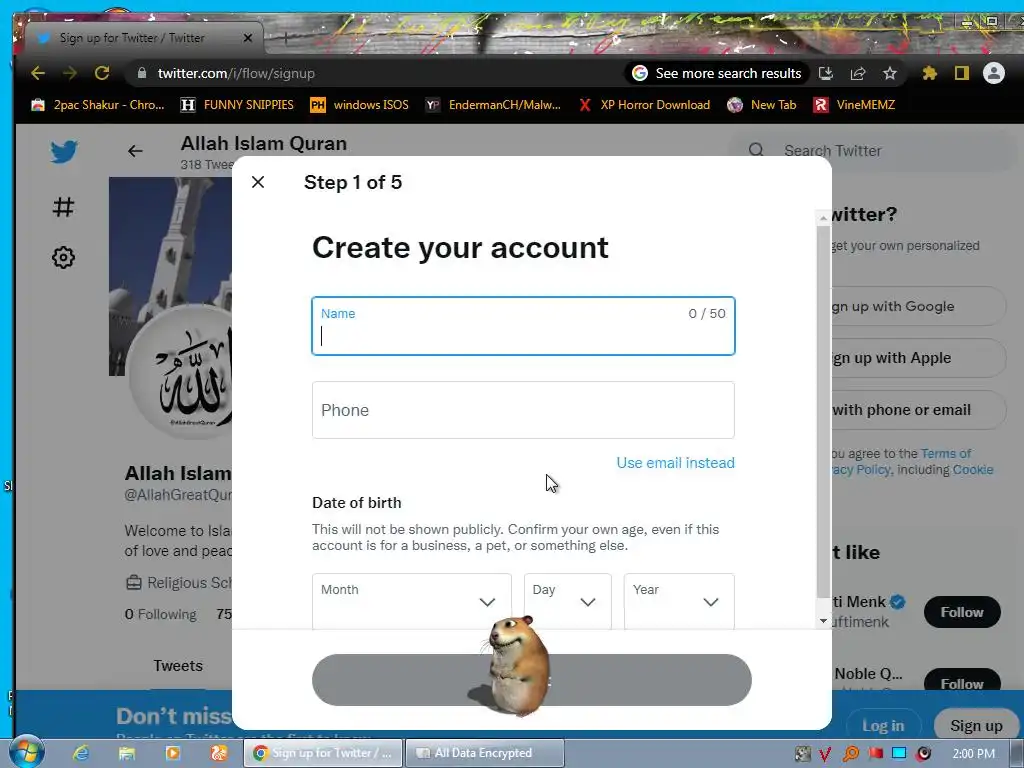Viewport: 1024px width, 768px height.
Task: Click the Twitter bird logo
Action: click(x=64, y=152)
